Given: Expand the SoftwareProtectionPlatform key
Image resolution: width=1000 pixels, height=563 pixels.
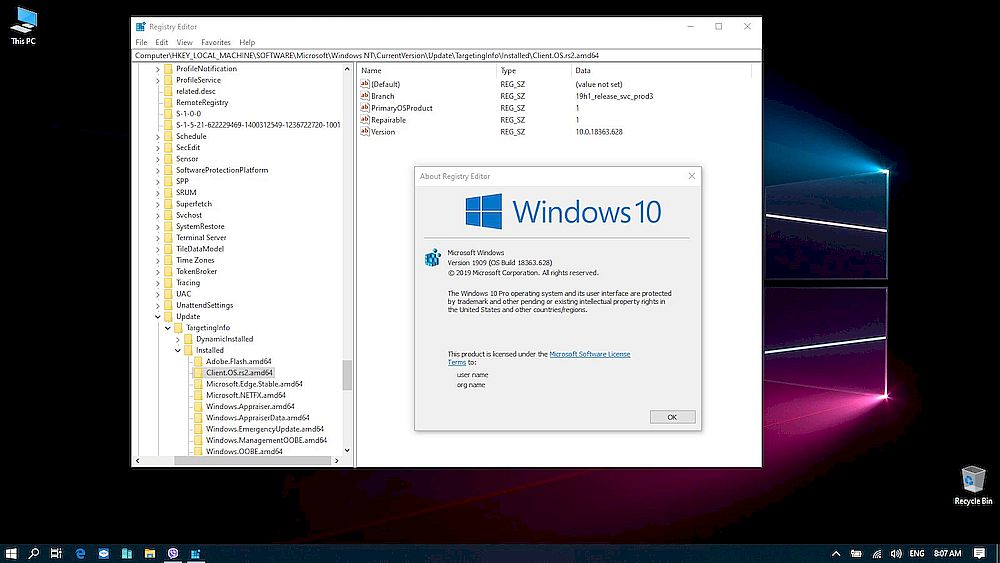Looking at the screenshot, I should click(158, 170).
